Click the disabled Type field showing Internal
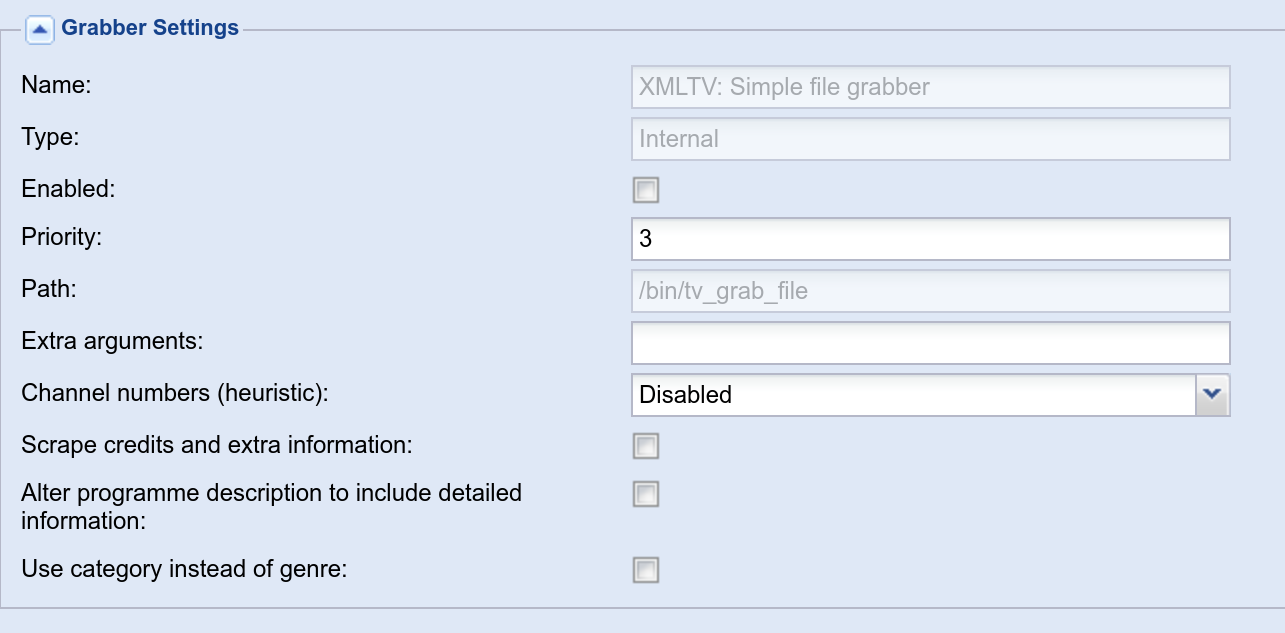The image size is (1285, 633). 931,139
